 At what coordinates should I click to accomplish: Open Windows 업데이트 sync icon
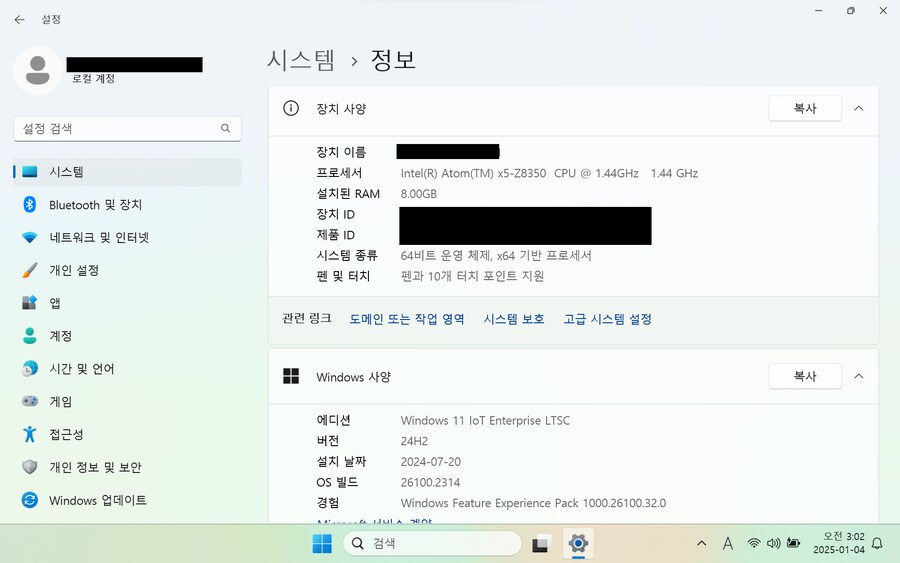(30, 500)
